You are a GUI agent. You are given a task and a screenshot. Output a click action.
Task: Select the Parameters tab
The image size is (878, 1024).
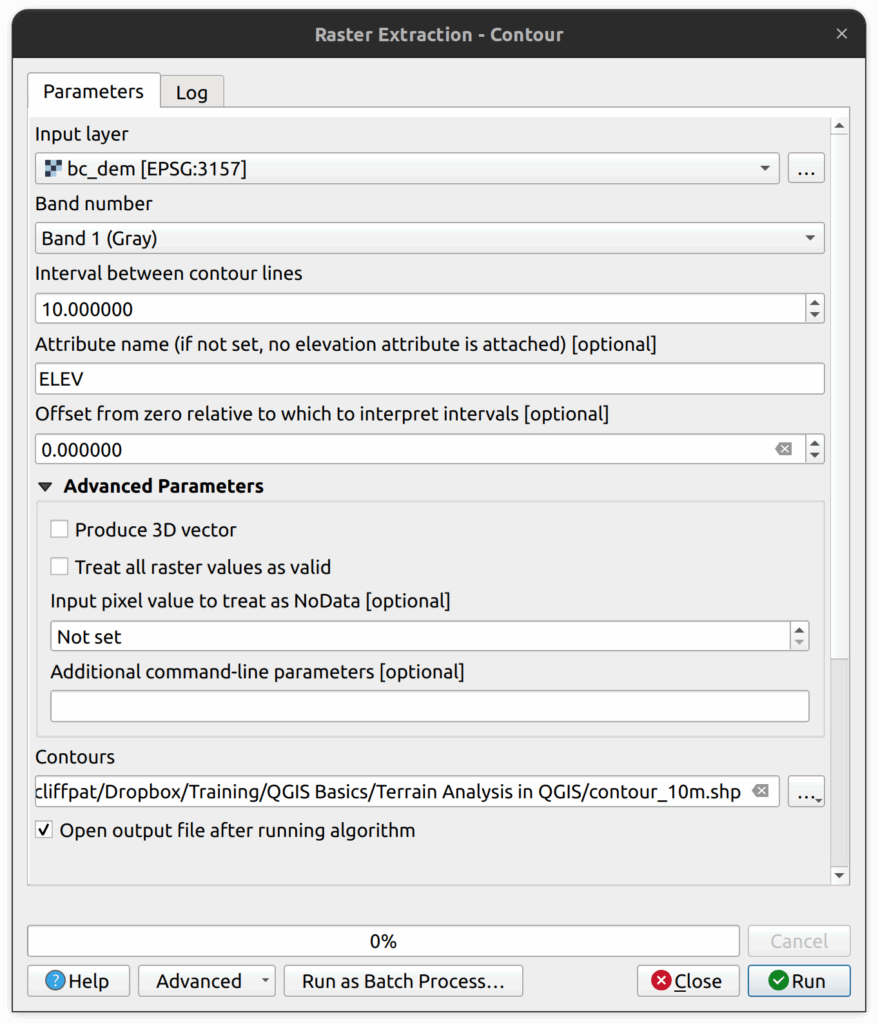[93, 91]
